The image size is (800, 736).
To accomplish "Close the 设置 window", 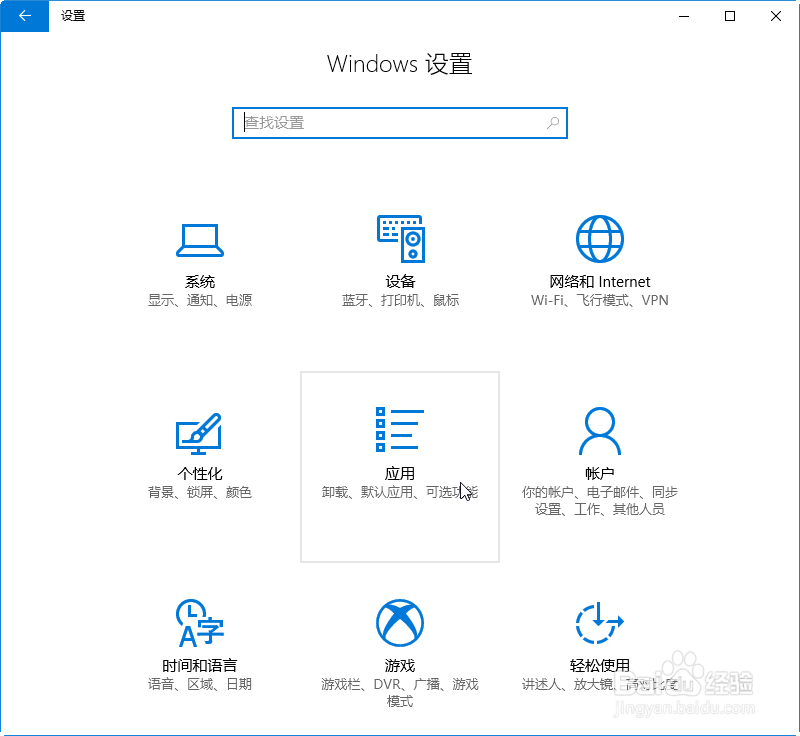I will tap(776, 16).
